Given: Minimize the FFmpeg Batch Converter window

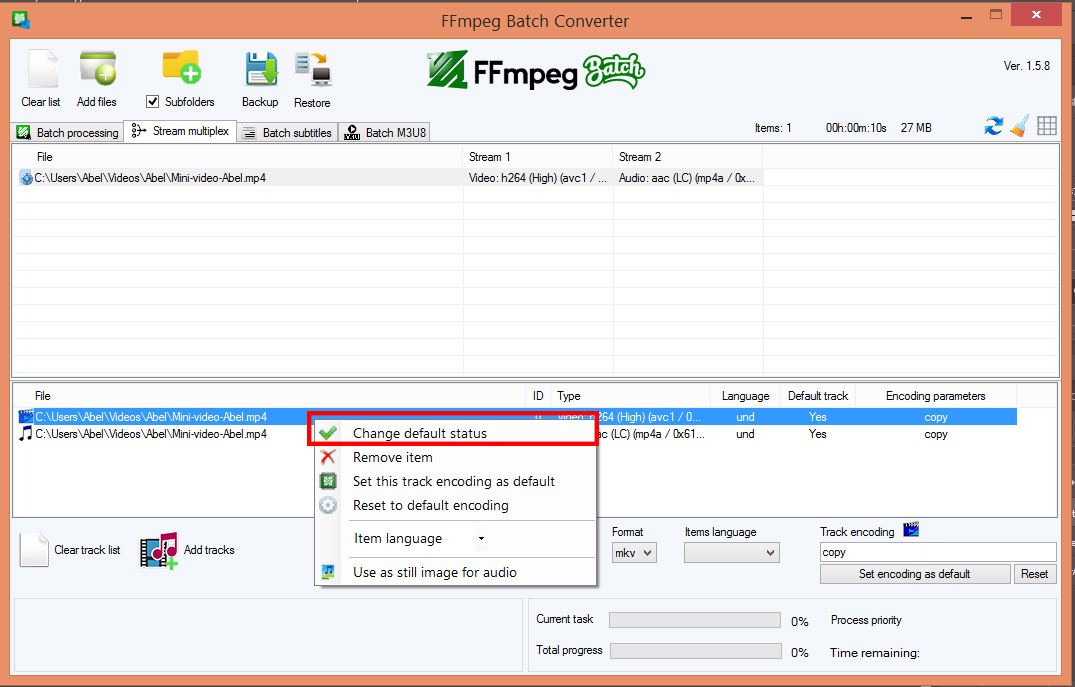Looking at the screenshot, I should coord(967,16).
